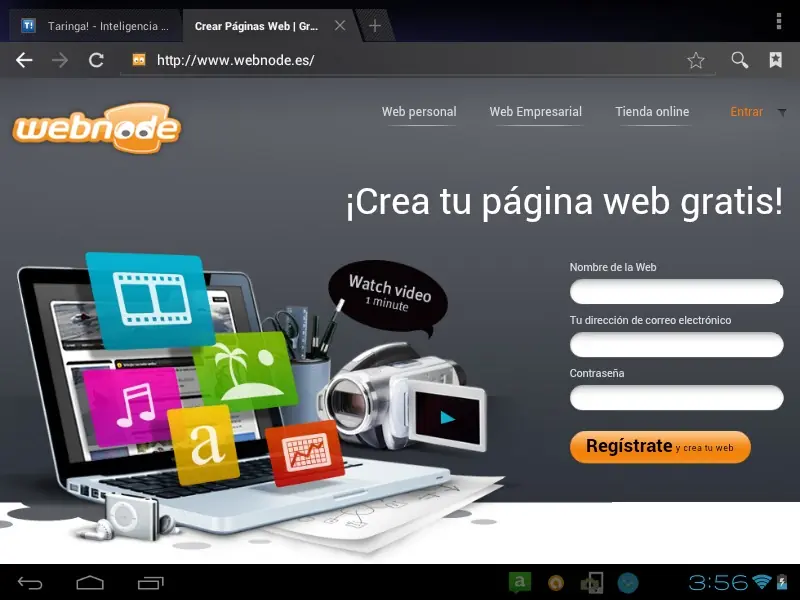Open a new tab with the plus button
This screenshot has width=800, height=600.
(374, 26)
